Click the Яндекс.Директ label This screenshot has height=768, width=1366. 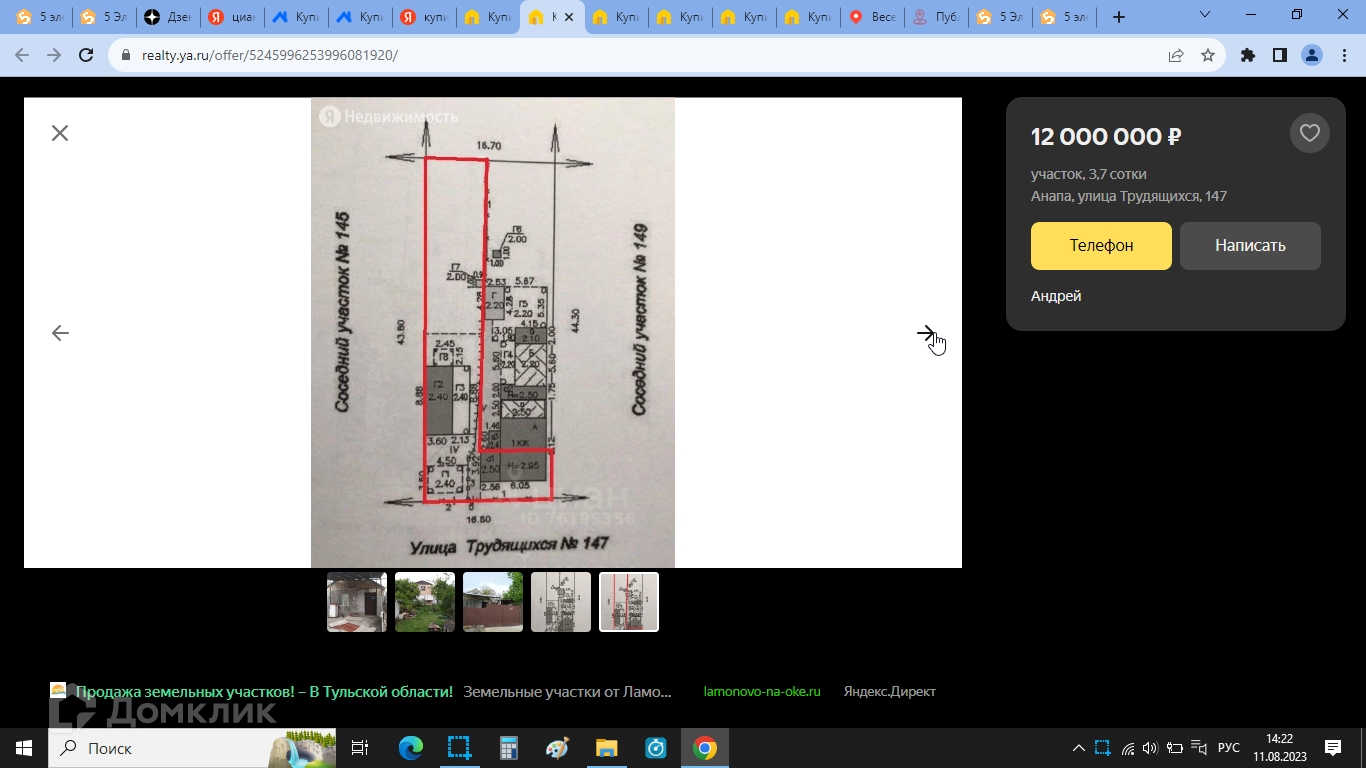[x=890, y=691]
